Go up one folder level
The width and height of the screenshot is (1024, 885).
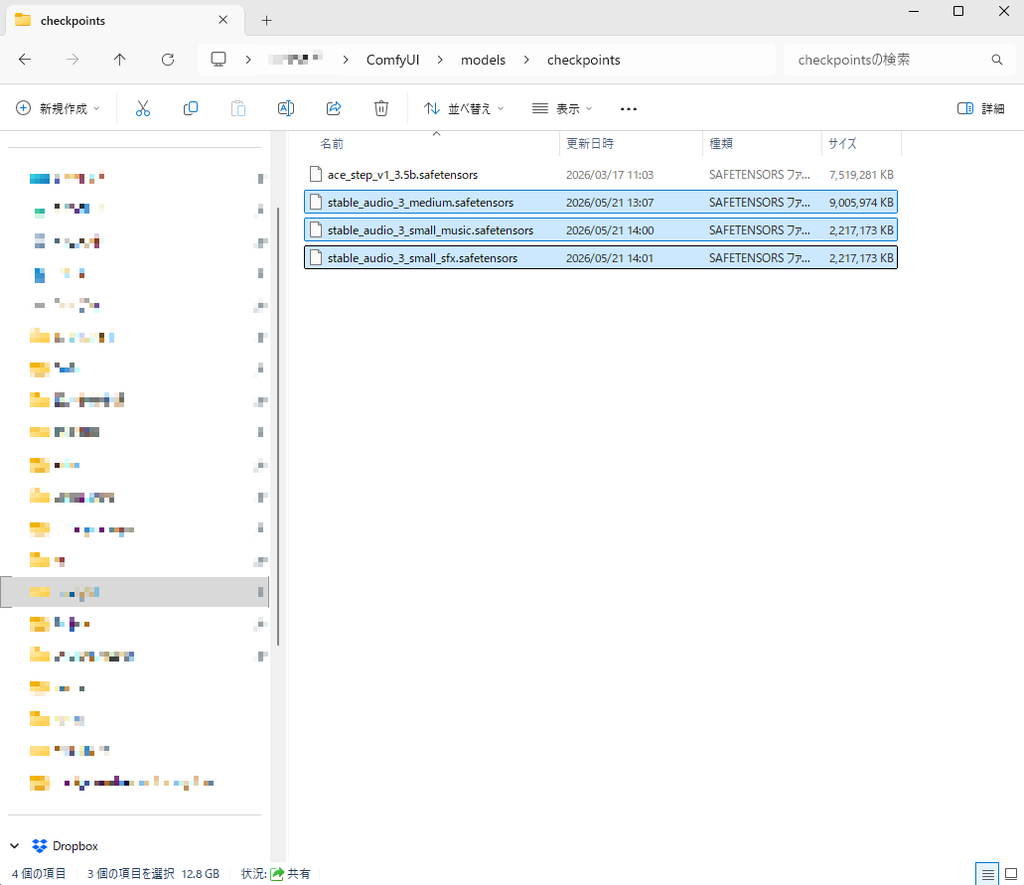coord(120,59)
